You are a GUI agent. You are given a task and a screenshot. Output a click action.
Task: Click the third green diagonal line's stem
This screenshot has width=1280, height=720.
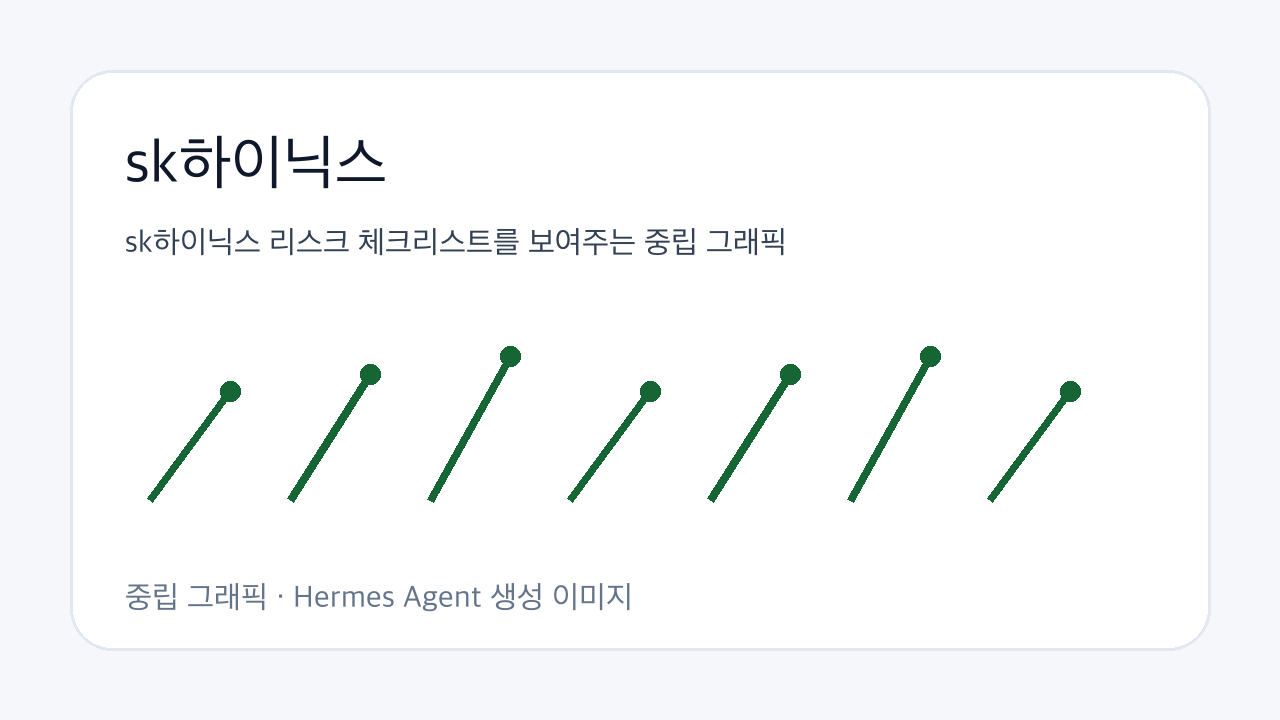tap(470, 428)
